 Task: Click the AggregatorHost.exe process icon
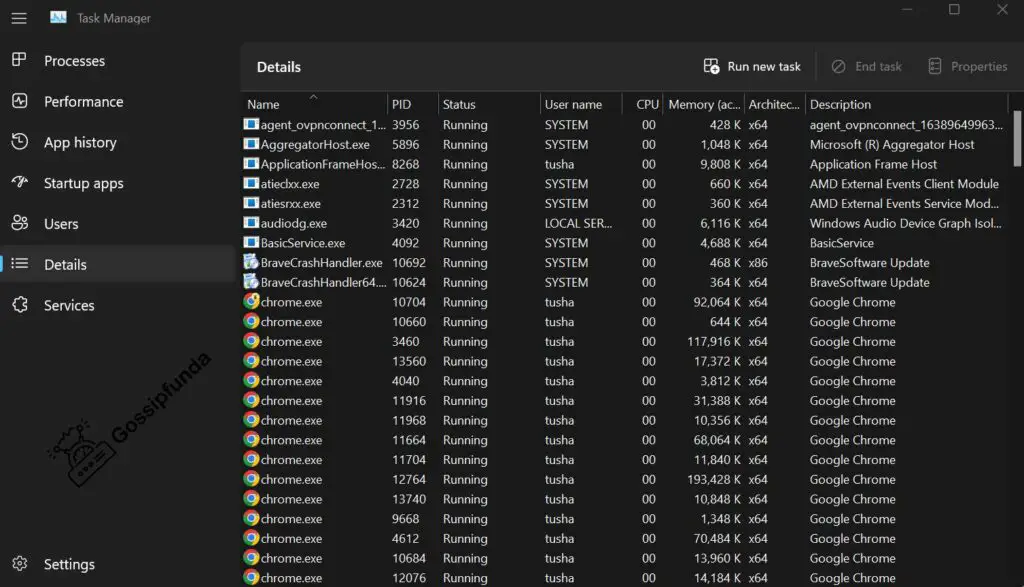[x=251, y=144]
